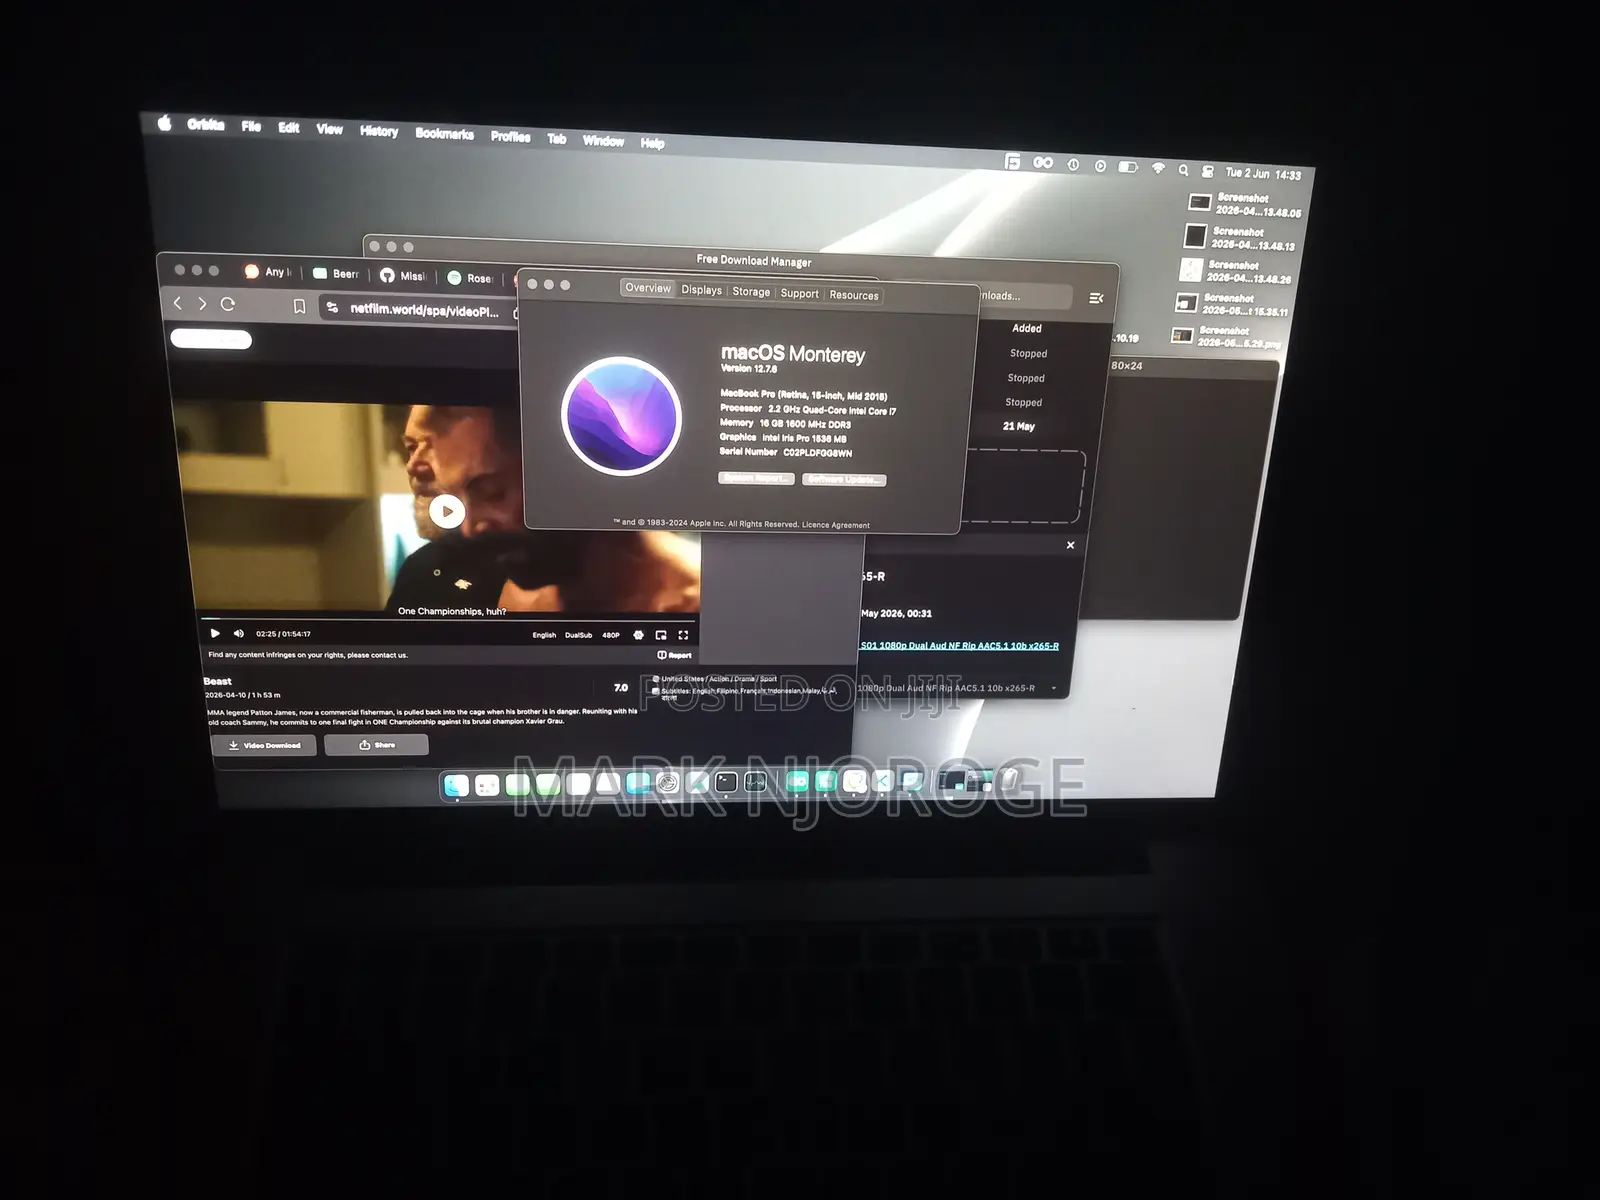Click the System Report button

click(756, 478)
